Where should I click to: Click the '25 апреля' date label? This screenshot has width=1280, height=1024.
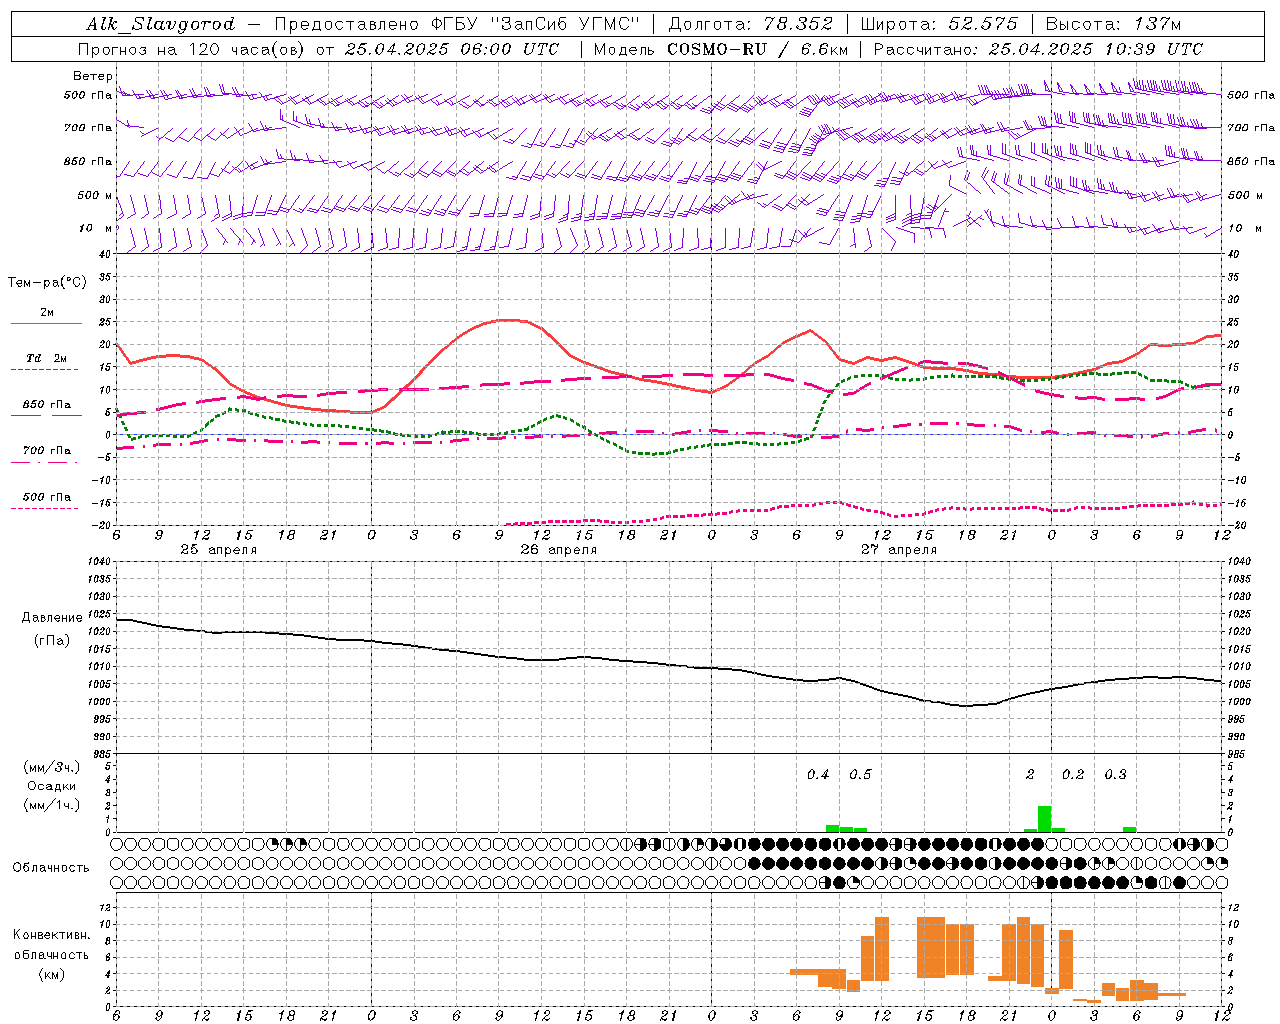tap(218, 550)
